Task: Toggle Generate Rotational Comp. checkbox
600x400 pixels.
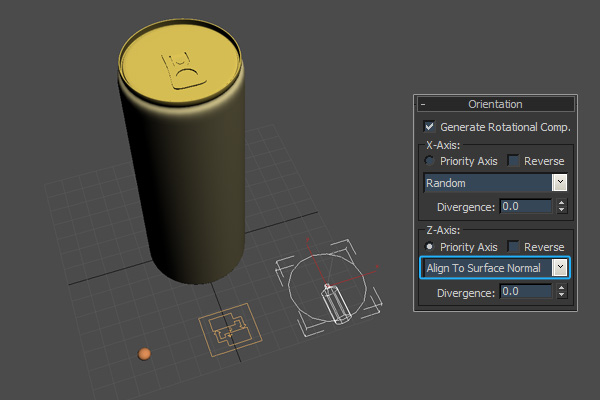Action: click(x=430, y=127)
